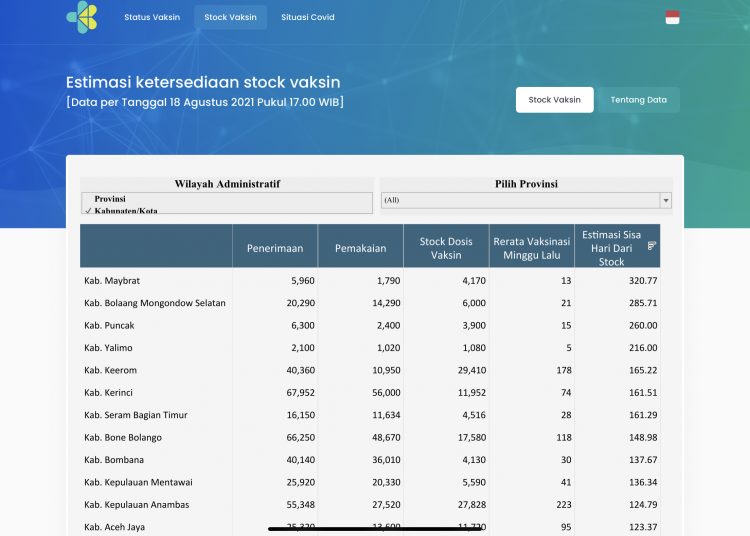Open the Pilih Provinsi dropdown arrow
Image resolution: width=750 pixels, height=536 pixels.
(x=665, y=200)
